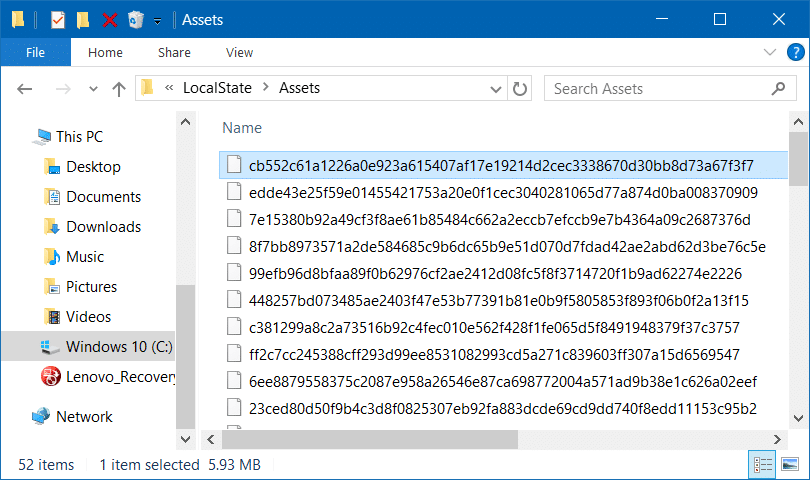Click the folder icon in address bar

coord(147,88)
